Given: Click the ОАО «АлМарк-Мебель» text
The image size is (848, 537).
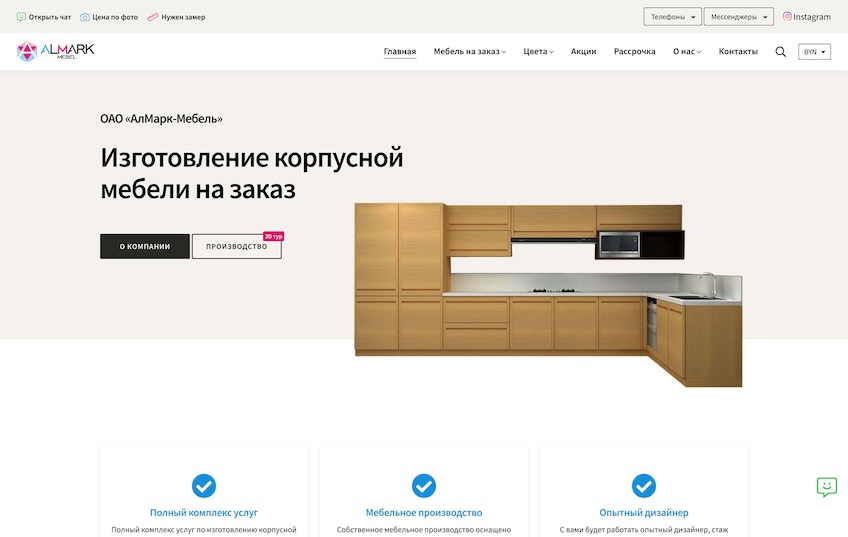Looking at the screenshot, I should [x=161, y=118].
